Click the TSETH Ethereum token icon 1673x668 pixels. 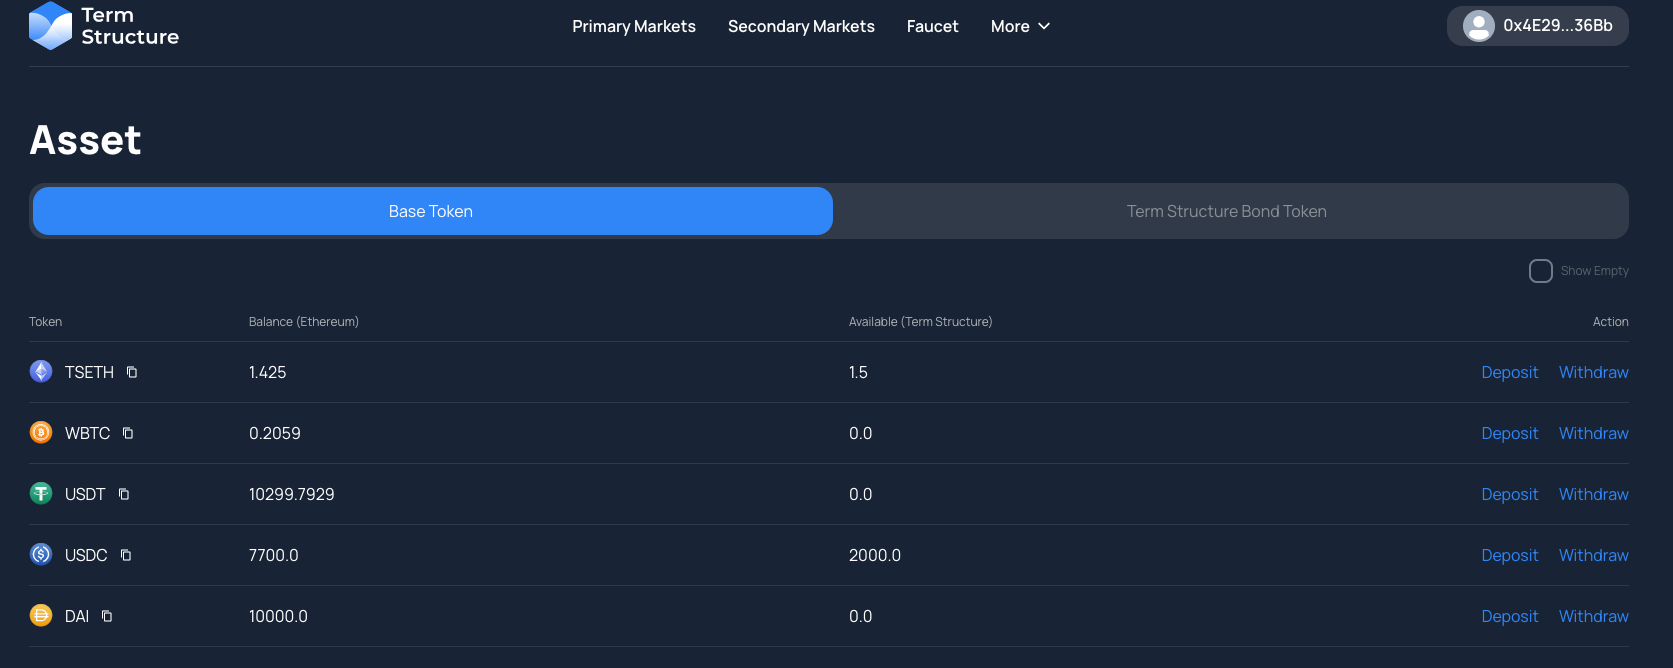coord(41,372)
